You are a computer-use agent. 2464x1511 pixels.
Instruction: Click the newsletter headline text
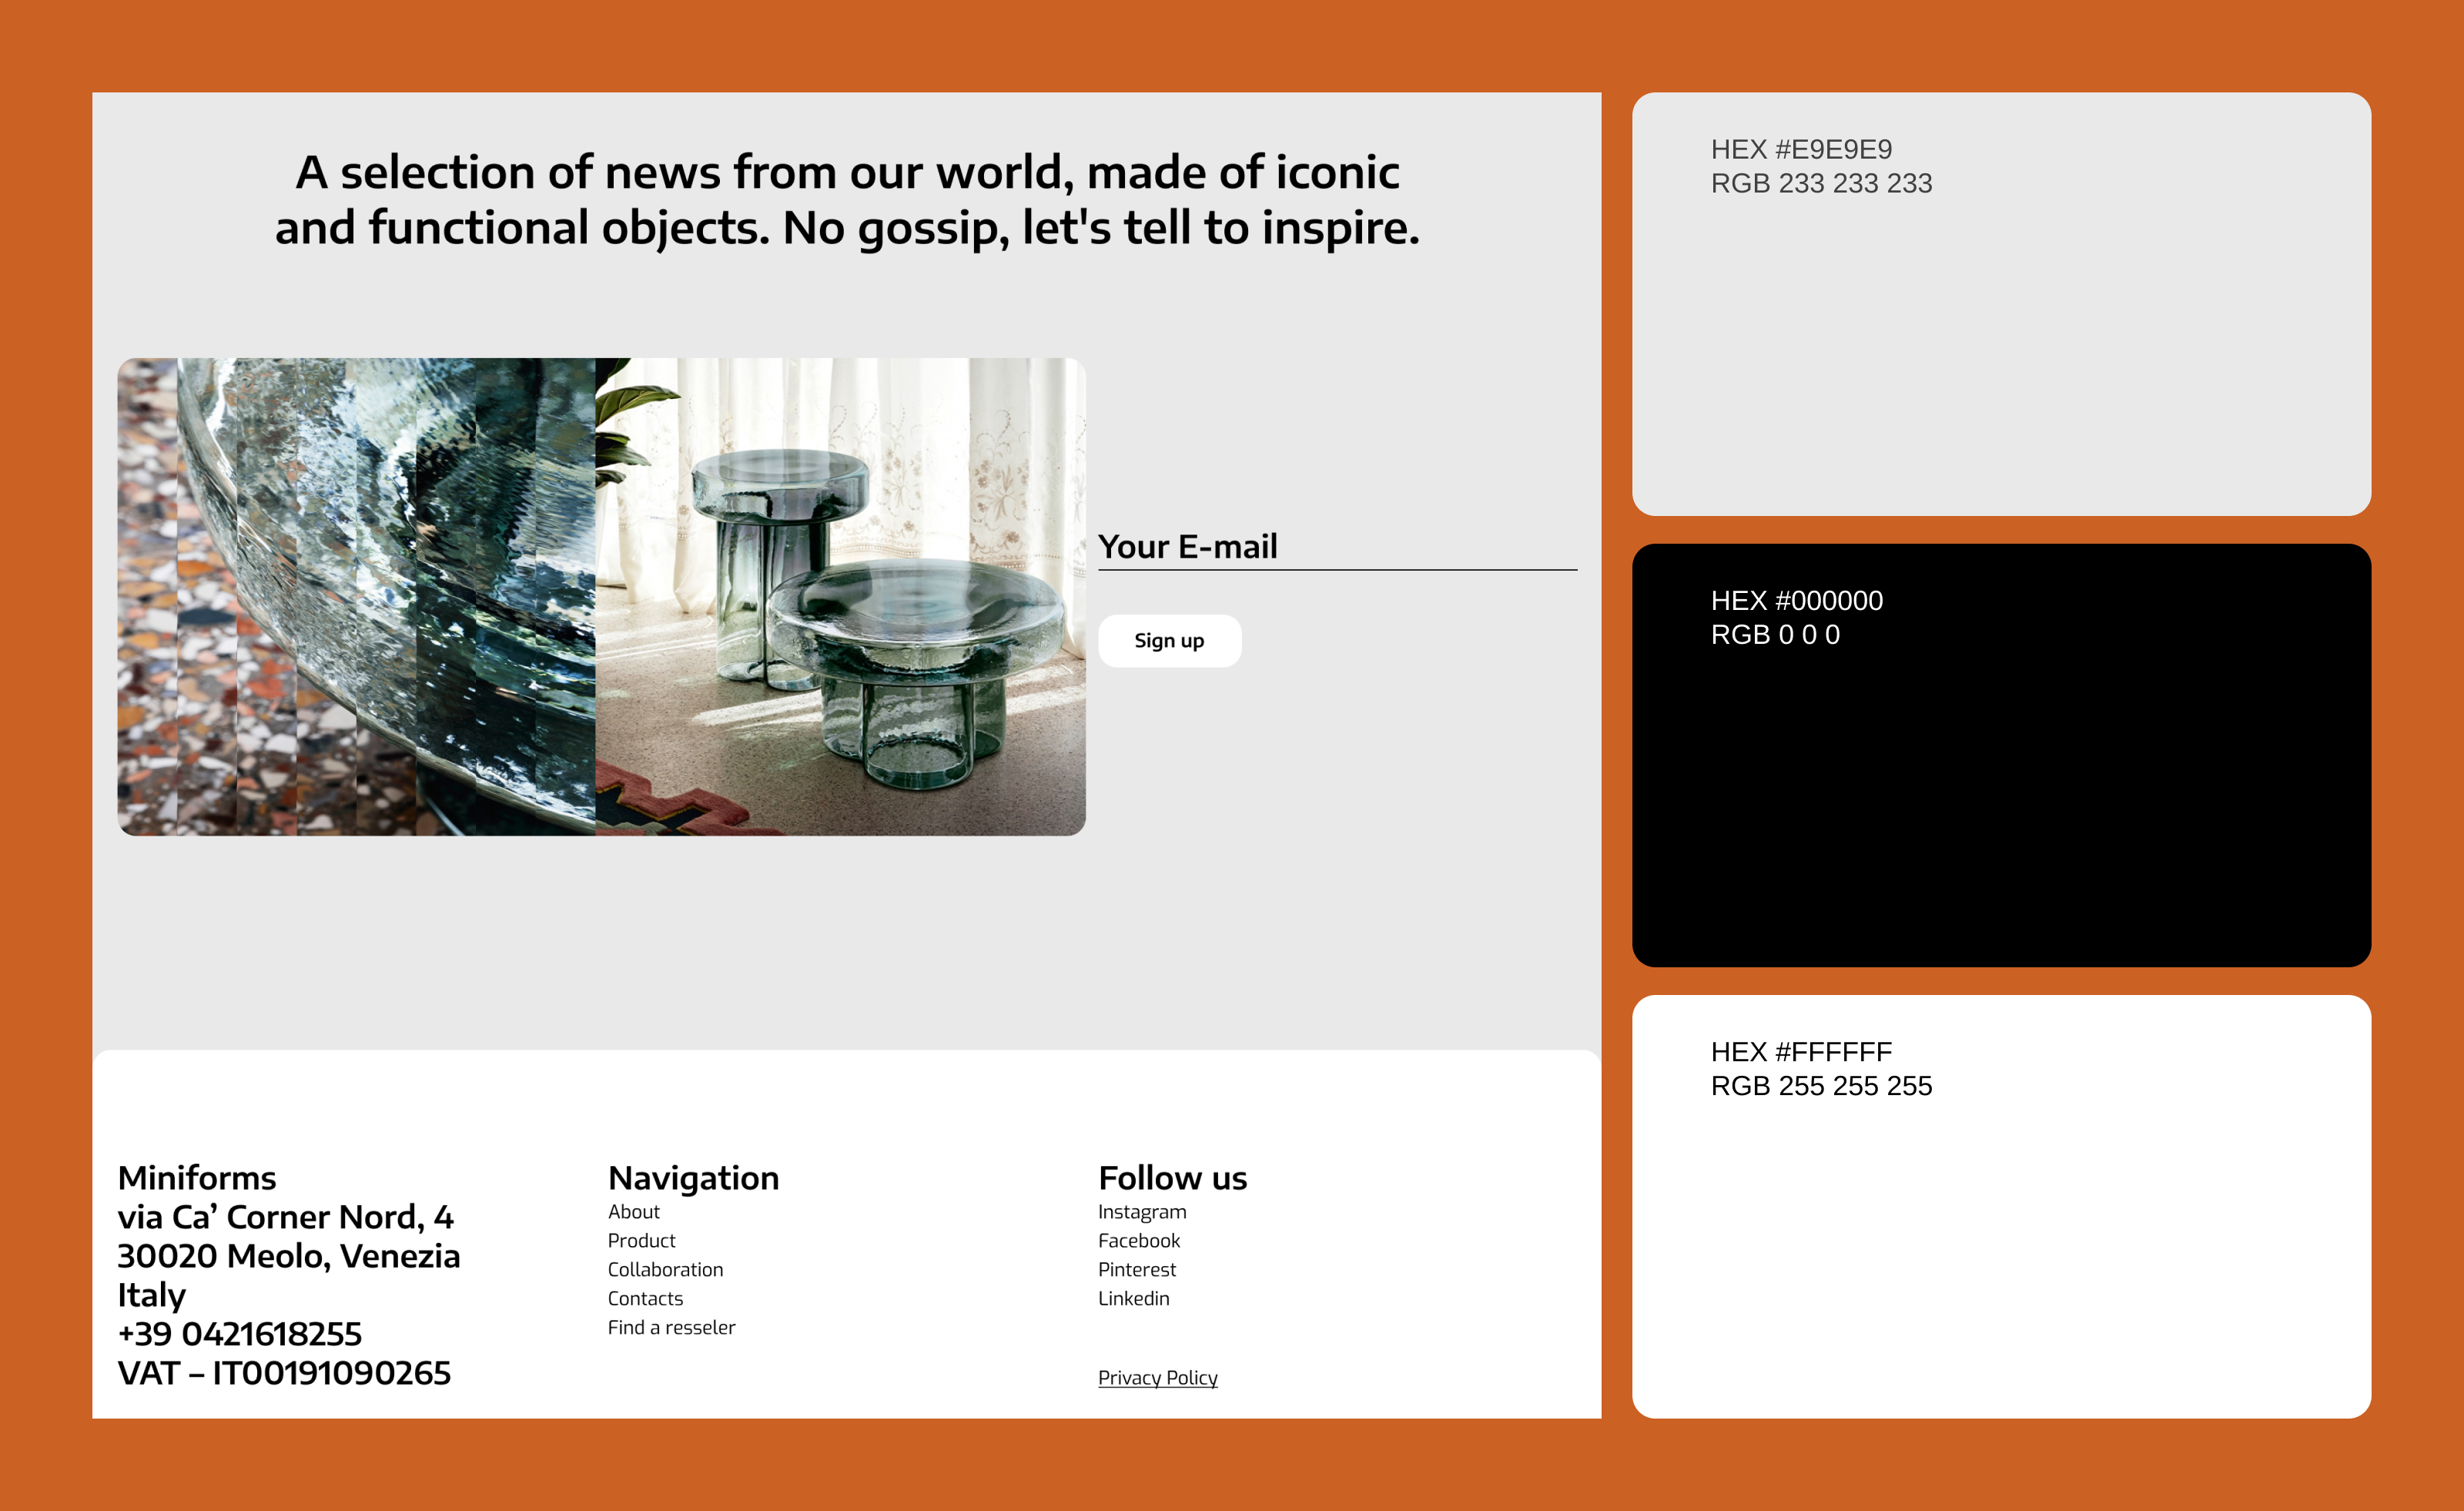click(x=847, y=200)
